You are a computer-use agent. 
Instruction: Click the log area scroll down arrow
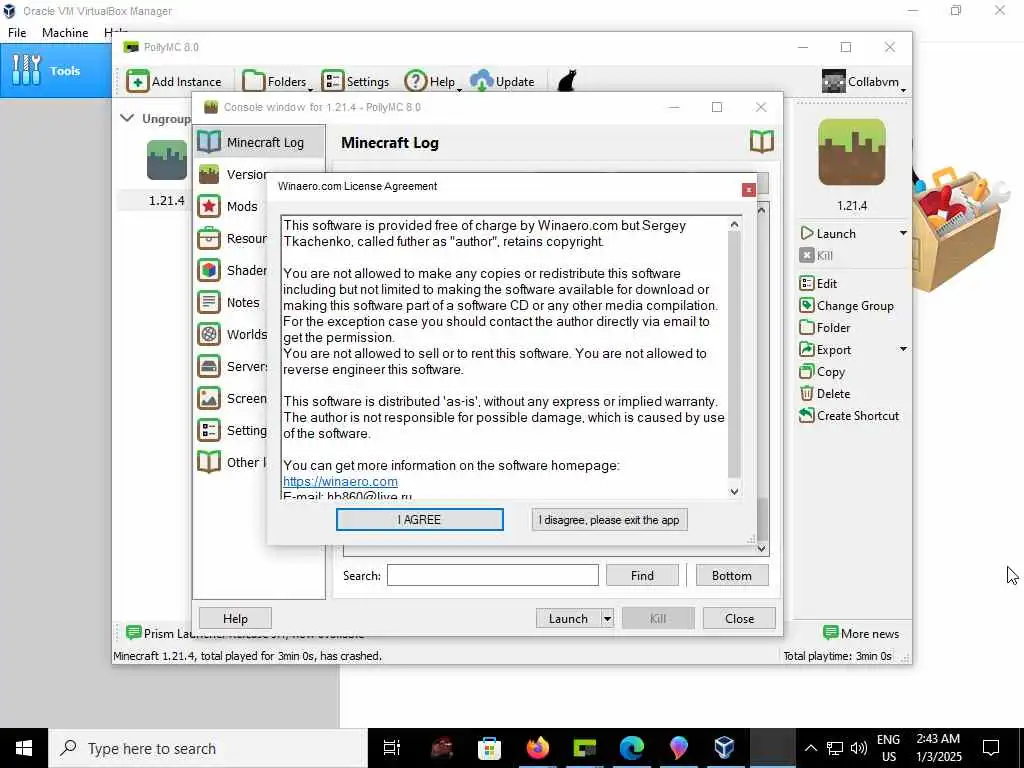point(761,549)
